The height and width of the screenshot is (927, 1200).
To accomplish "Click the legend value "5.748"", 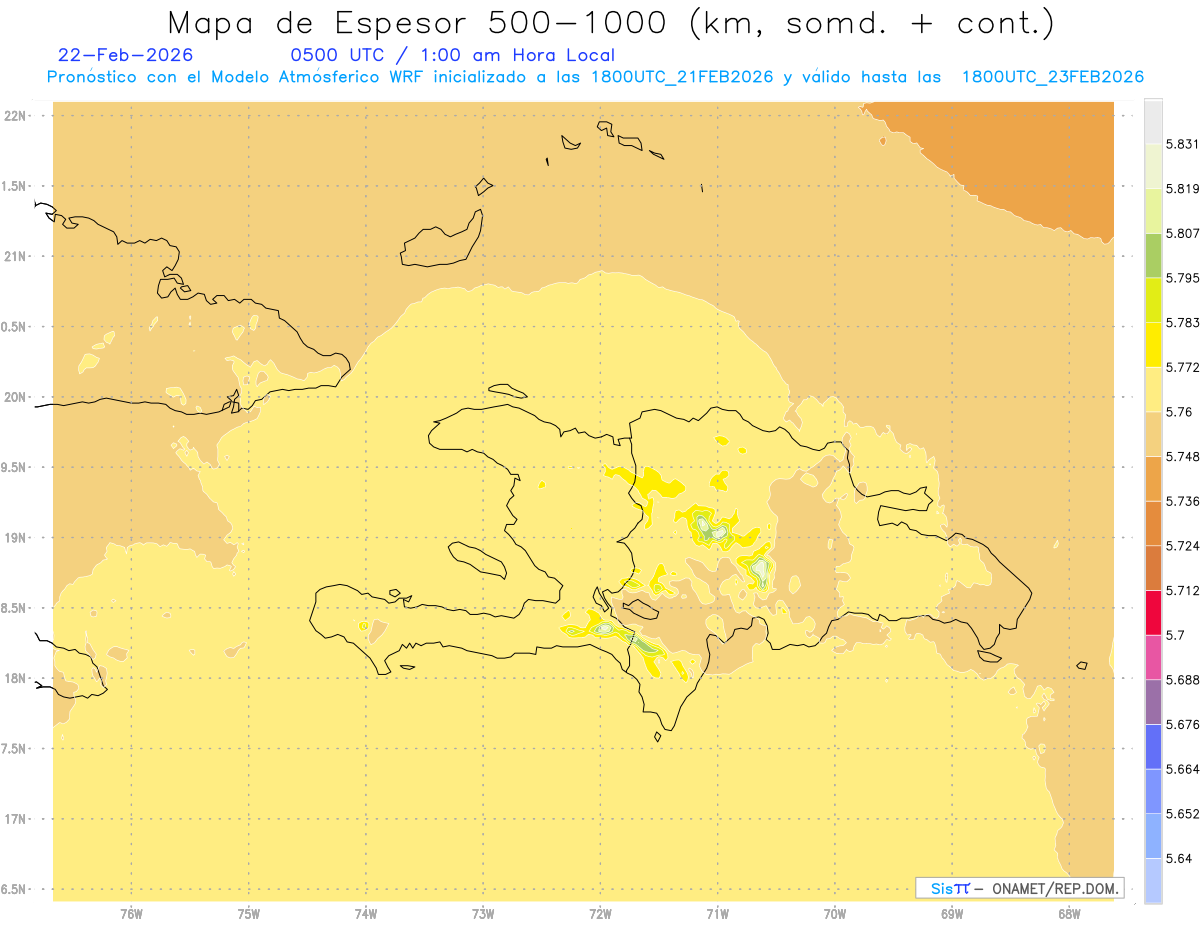I will point(1183,456).
